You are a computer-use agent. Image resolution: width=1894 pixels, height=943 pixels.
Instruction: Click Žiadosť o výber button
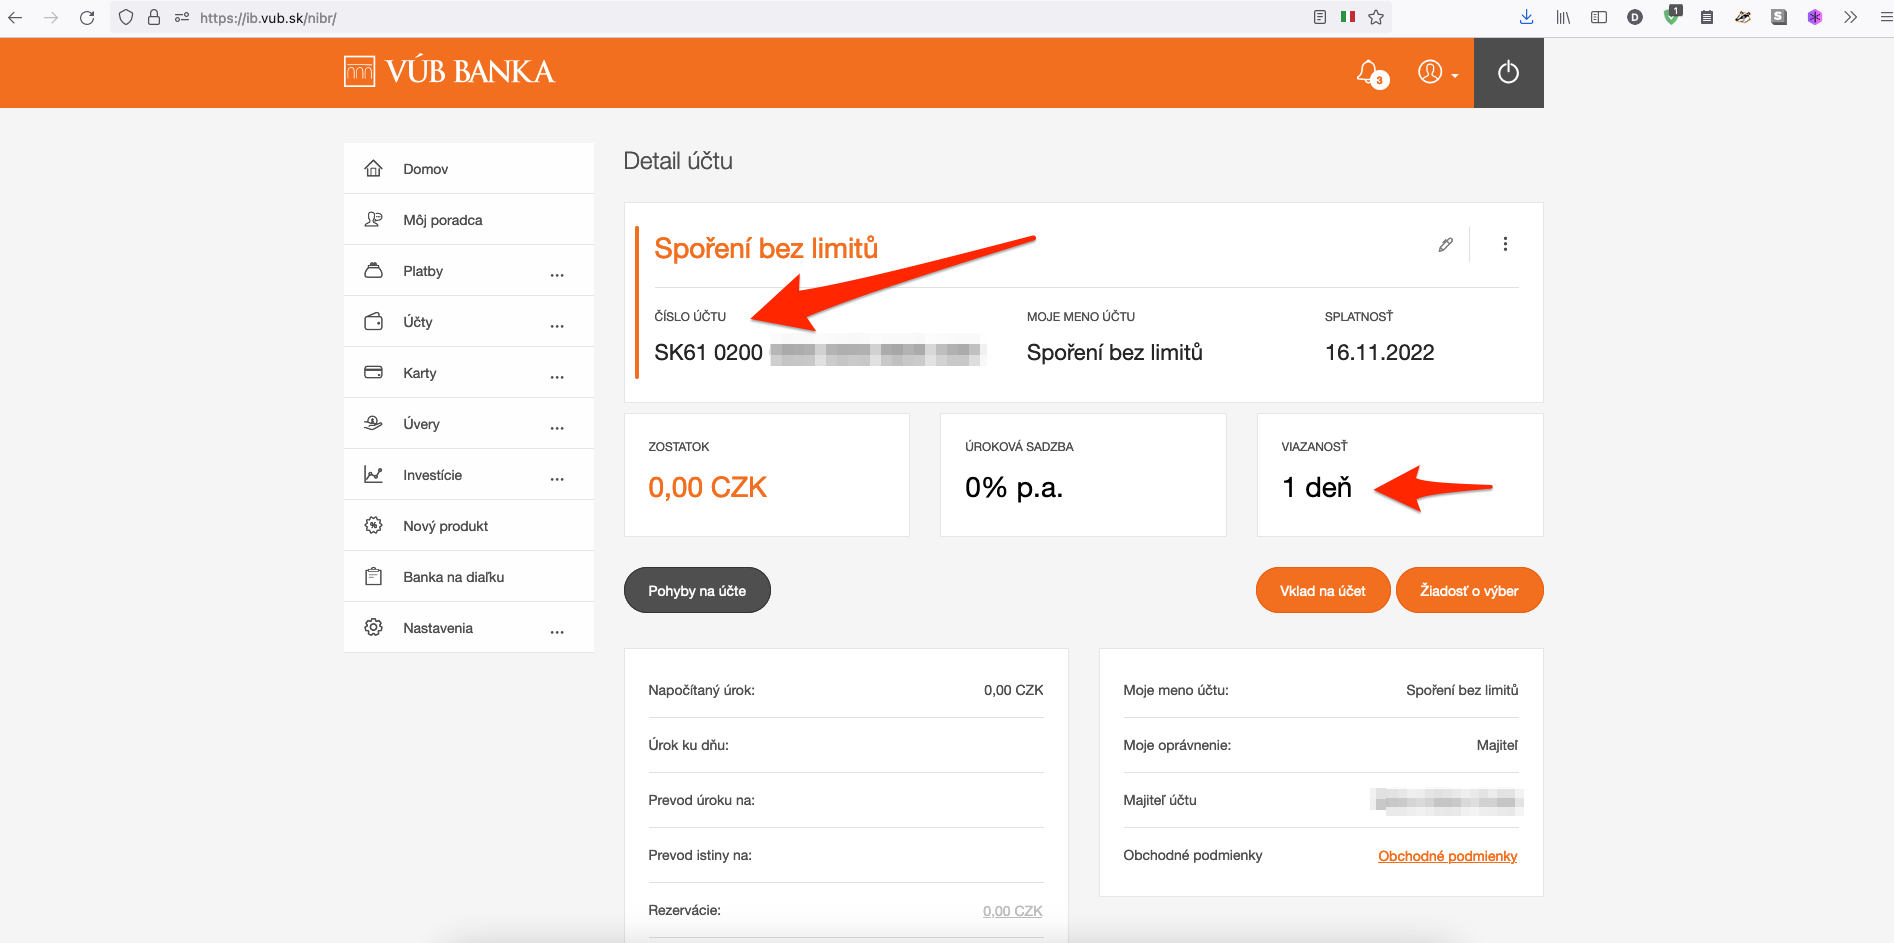point(1469,590)
